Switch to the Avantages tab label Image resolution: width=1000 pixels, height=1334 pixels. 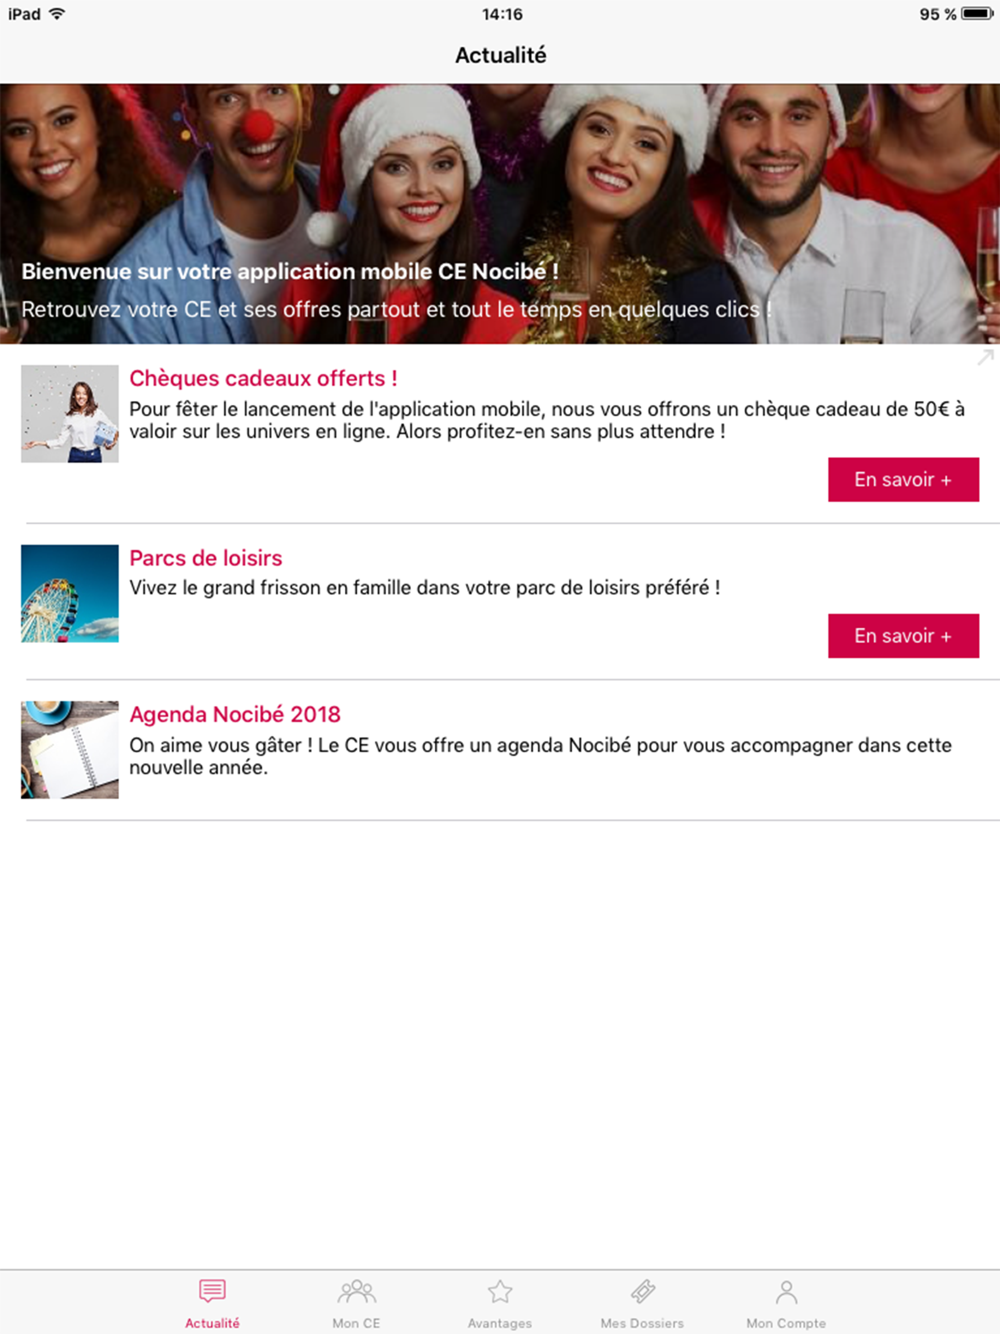coord(500,1323)
